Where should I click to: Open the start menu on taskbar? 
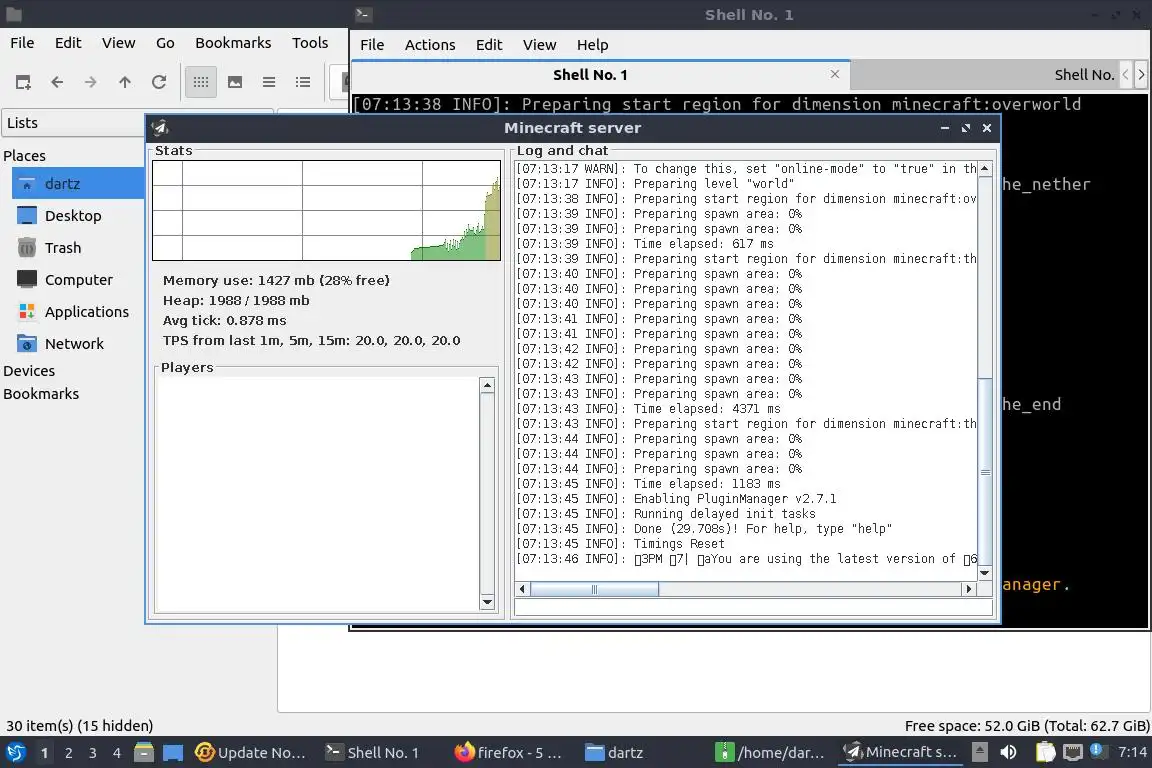tap(15, 753)
